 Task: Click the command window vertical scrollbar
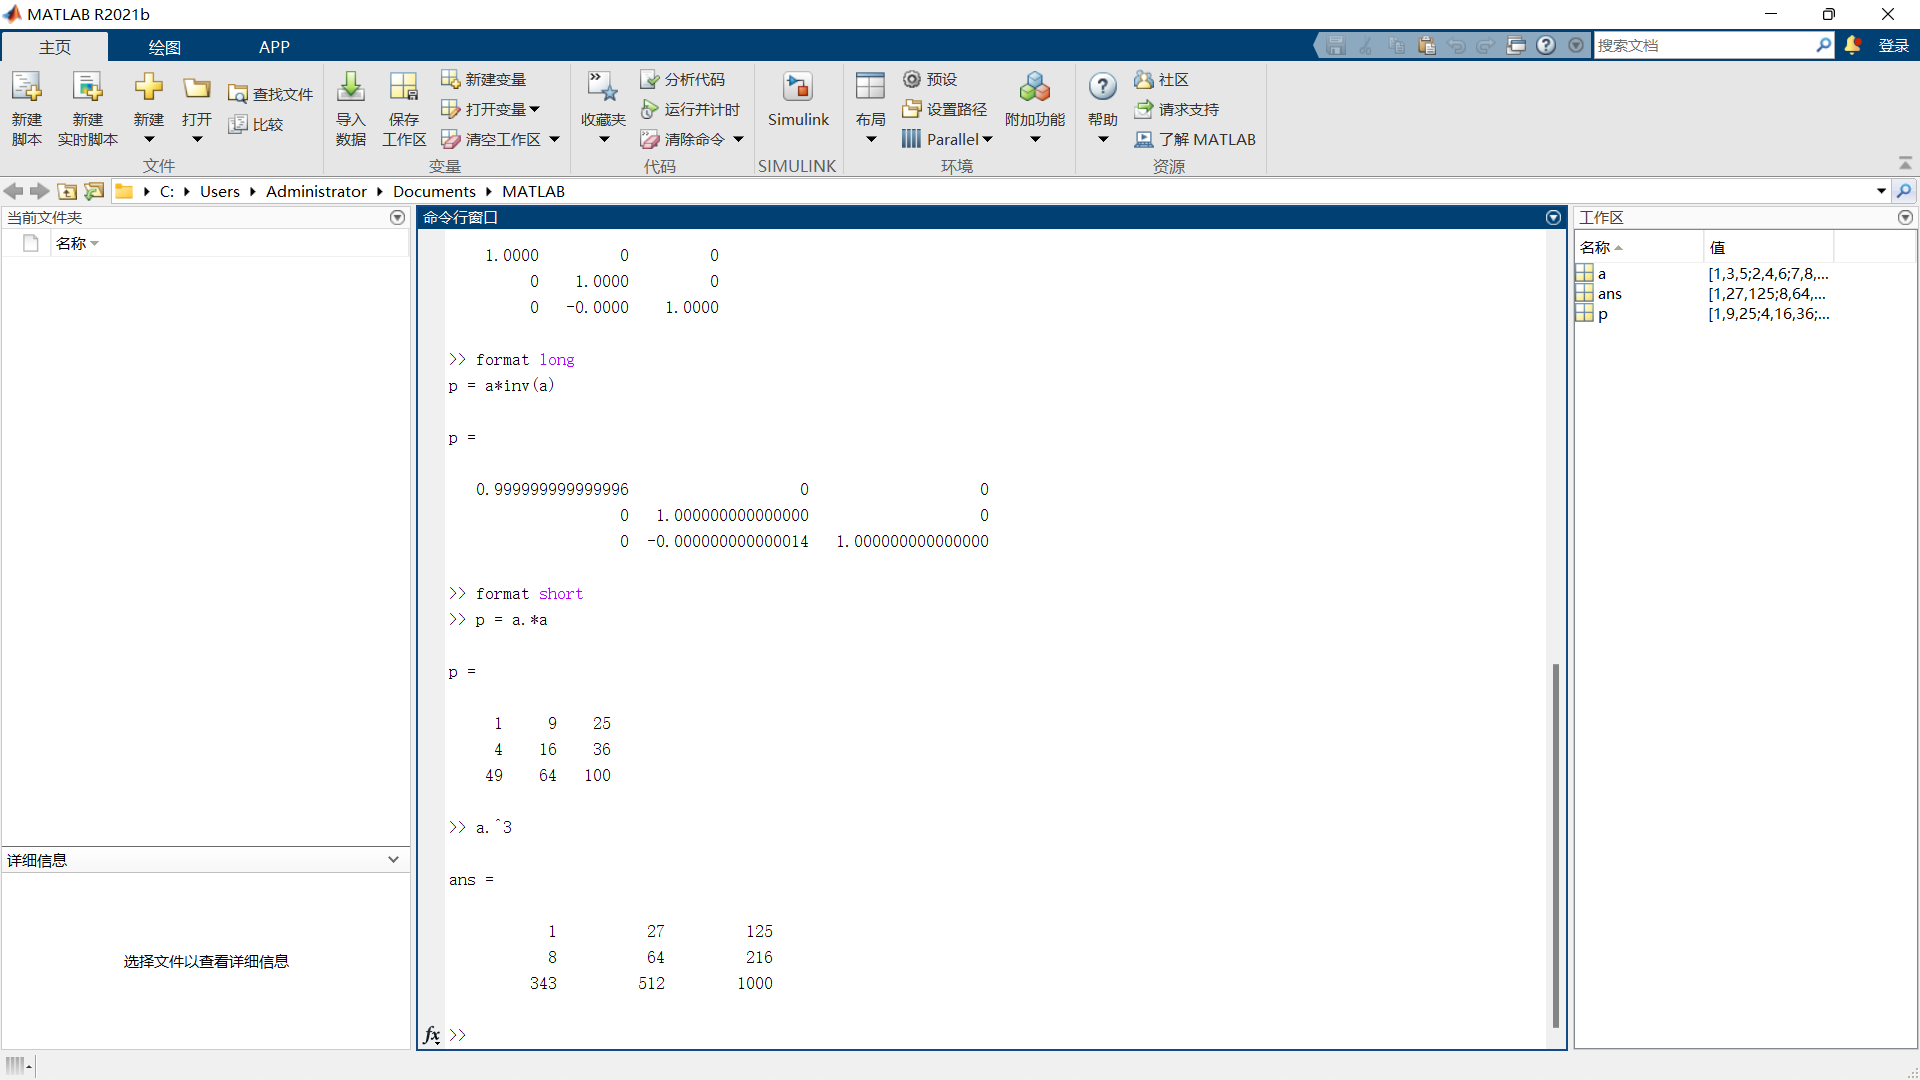click(1555, 845)
